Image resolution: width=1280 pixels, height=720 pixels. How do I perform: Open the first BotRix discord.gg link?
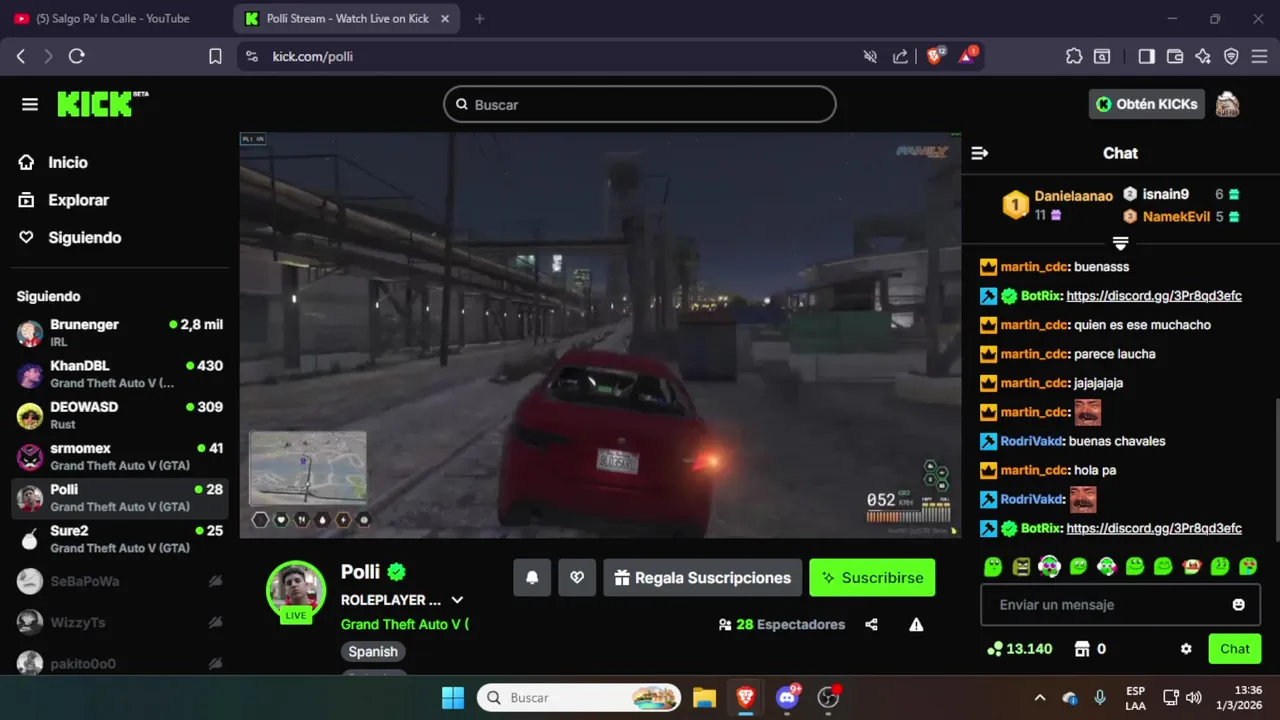(1154, 296)
